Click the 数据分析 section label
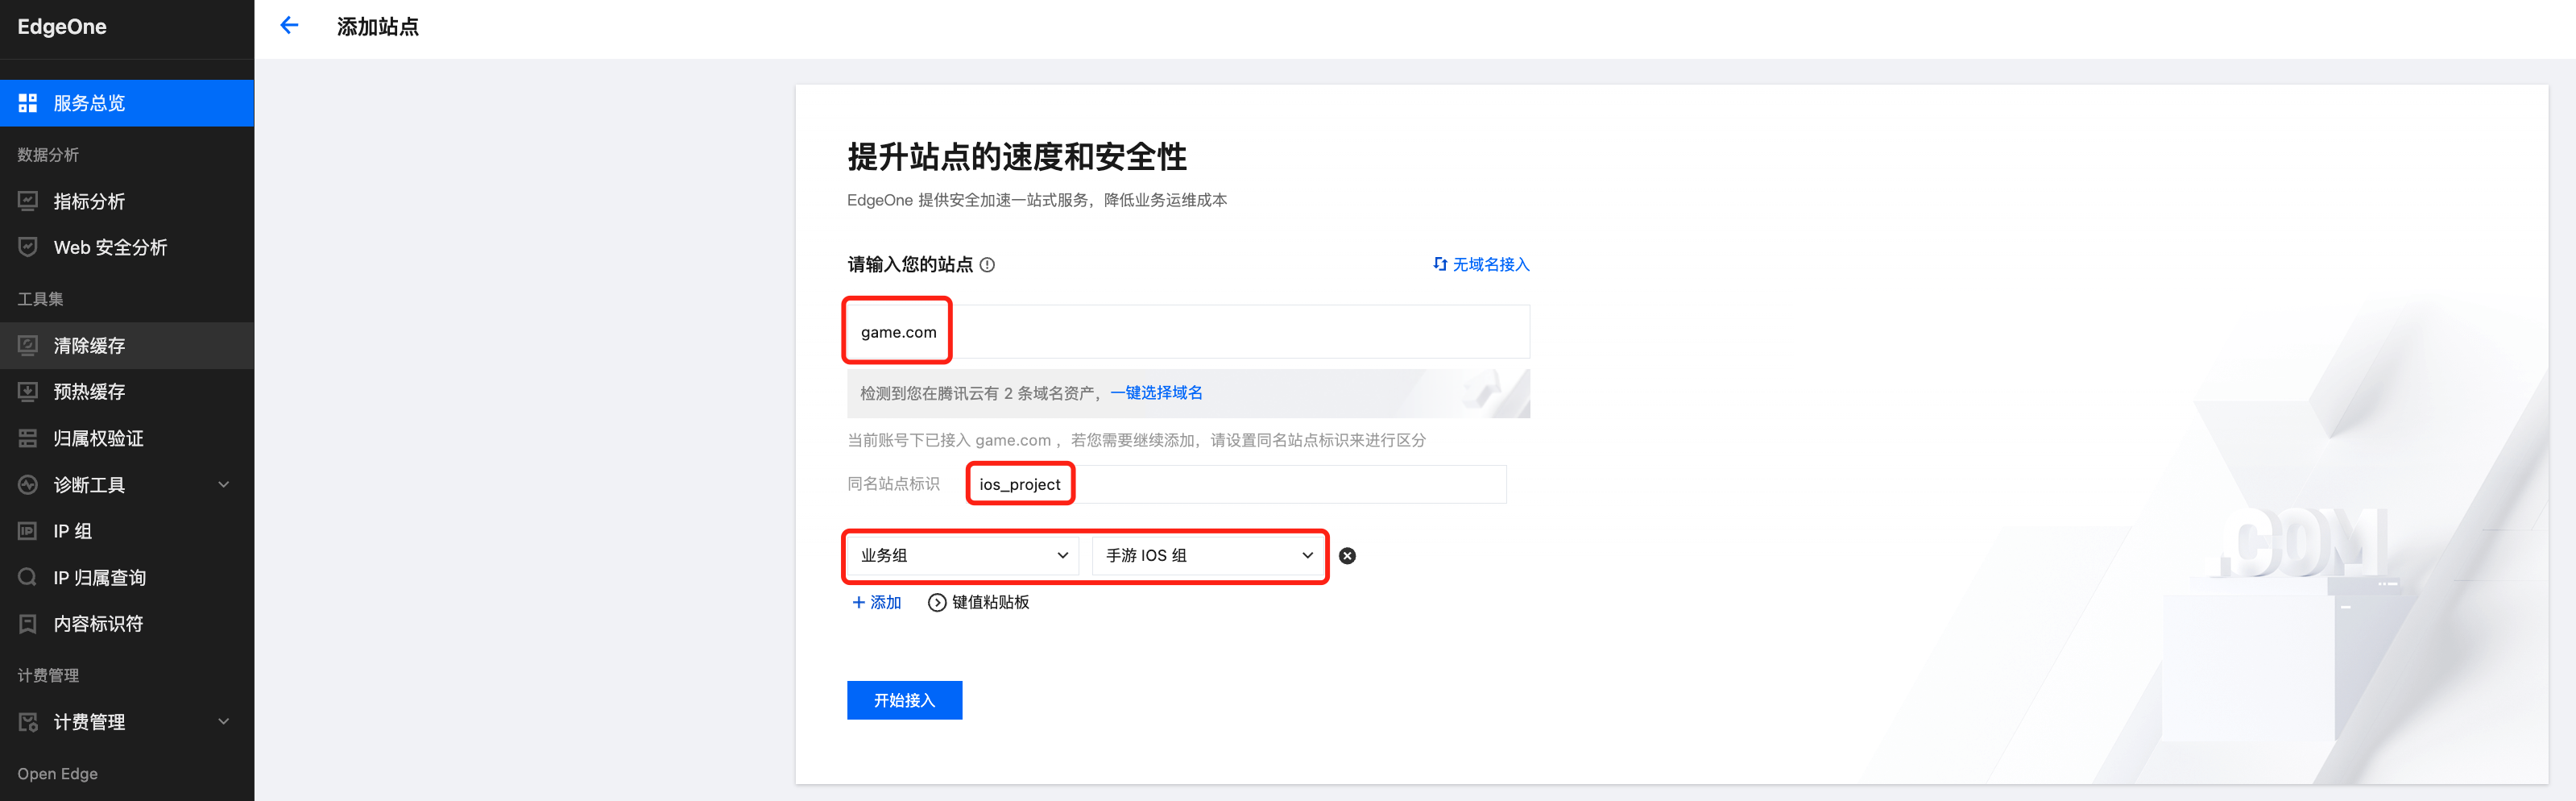 pos(48,155)
